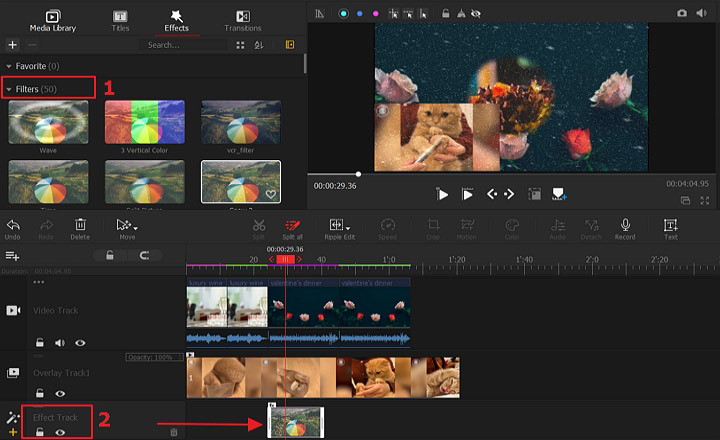The width and height of the screenshot is (720, 440).
Task: Delete the Effect Track using trash icon
Action: tap(174, 432)
